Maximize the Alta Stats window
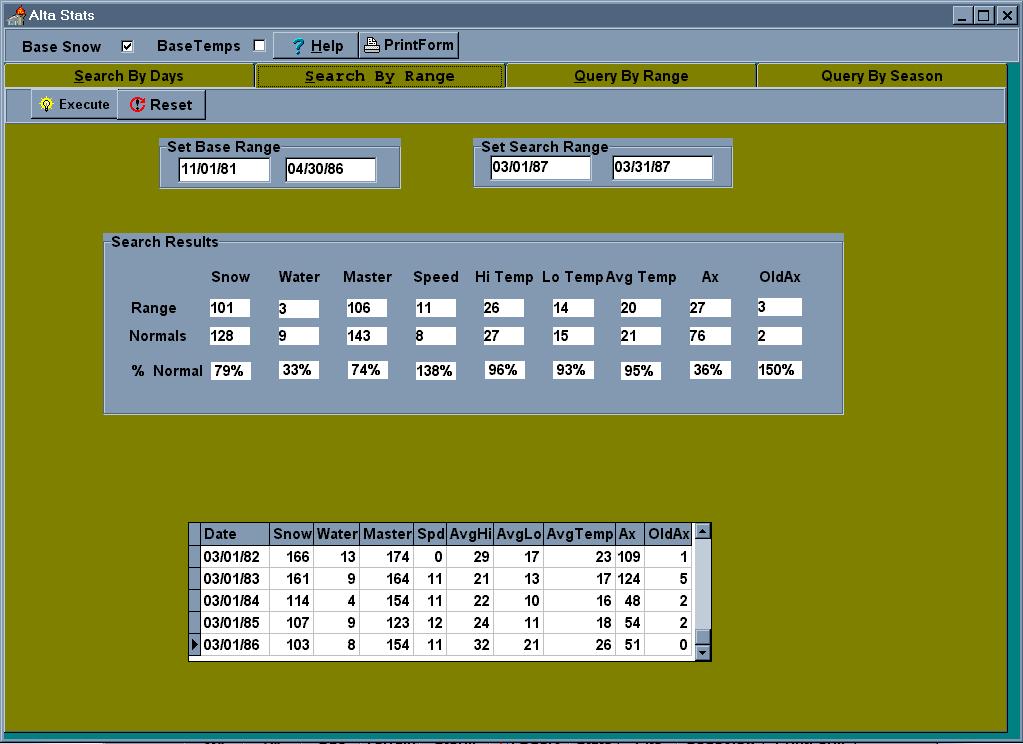 pyautogui.click(x=984, y=15)
